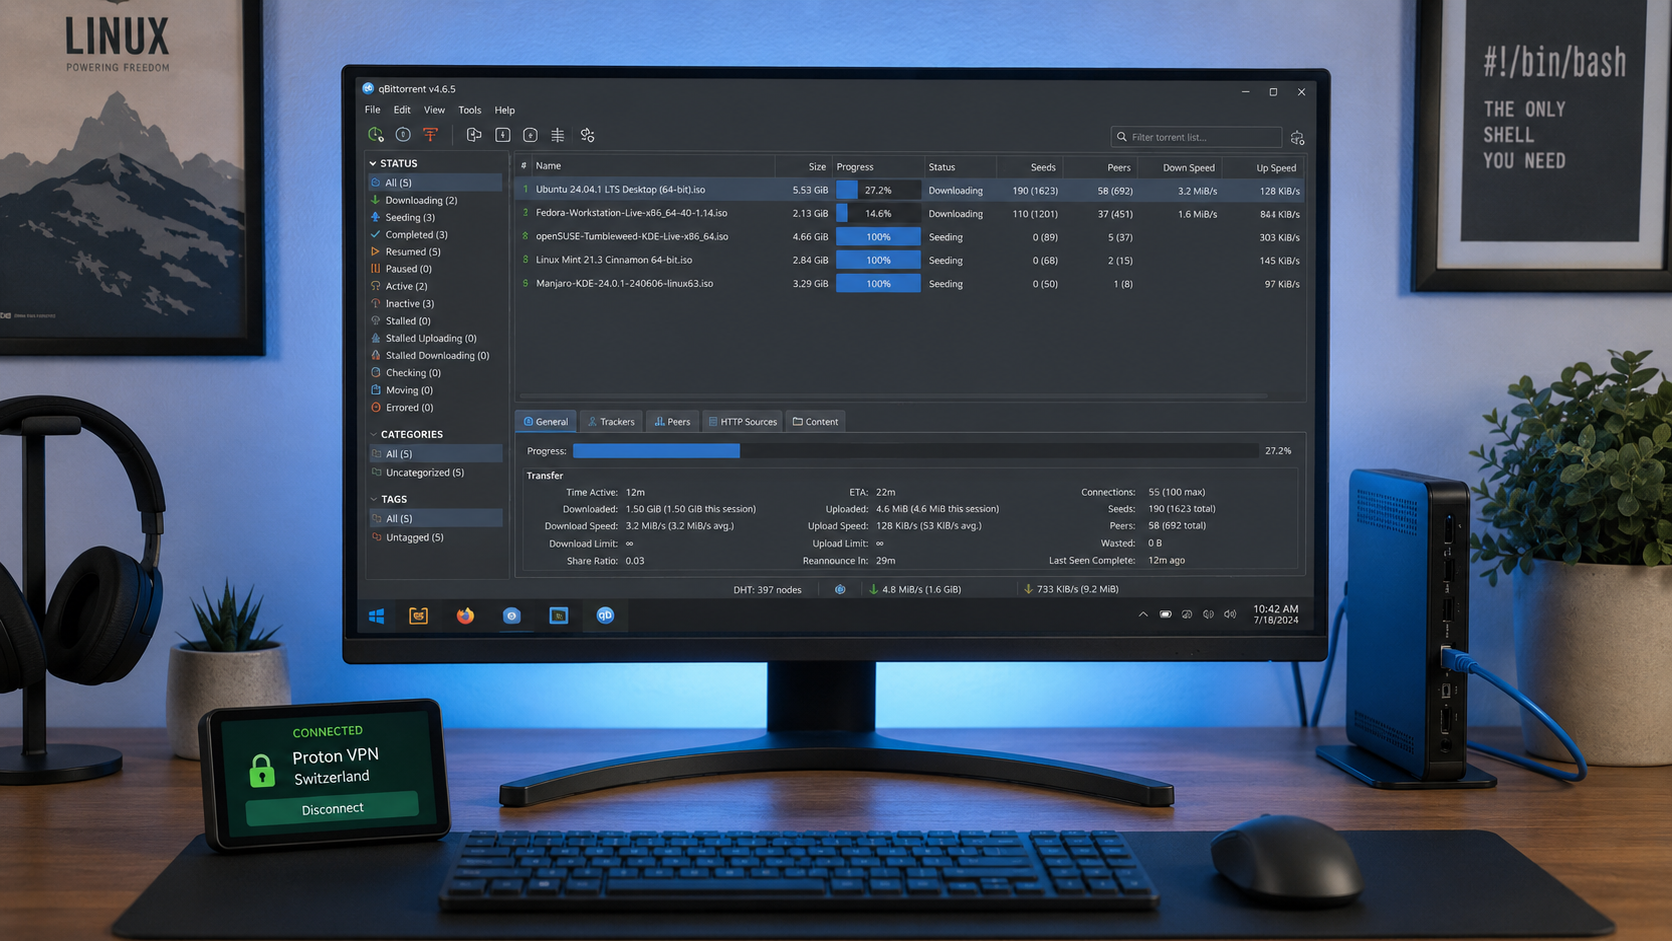Select the openSUSE-Tumbleweed-KDE-Live torrent row

click(910, 237)
